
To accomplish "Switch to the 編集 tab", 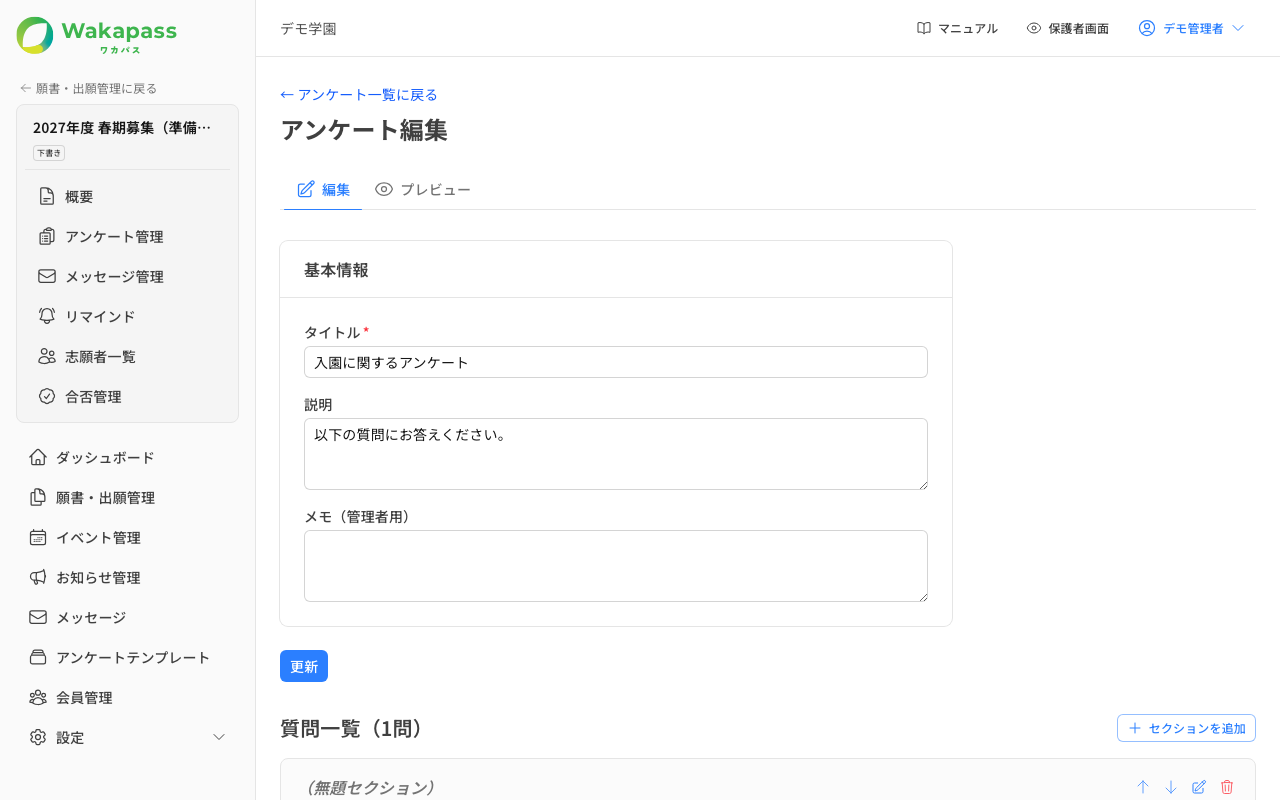I will [x=323, y=189].
